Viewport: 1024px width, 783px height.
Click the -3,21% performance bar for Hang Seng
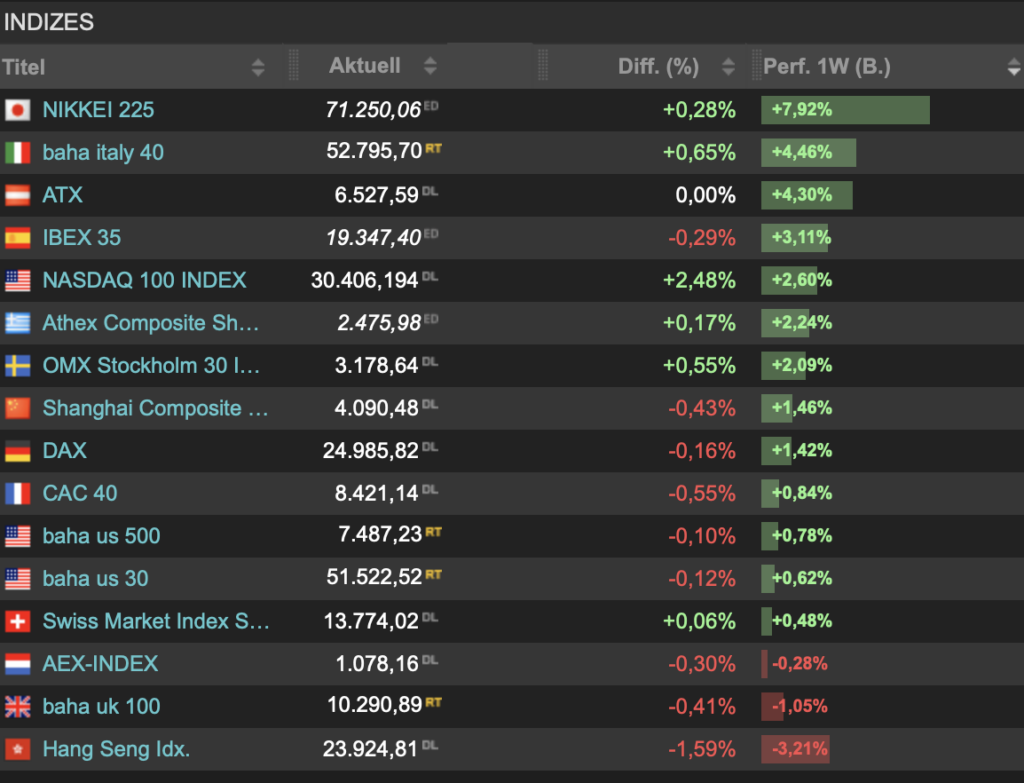coord(795,749)
